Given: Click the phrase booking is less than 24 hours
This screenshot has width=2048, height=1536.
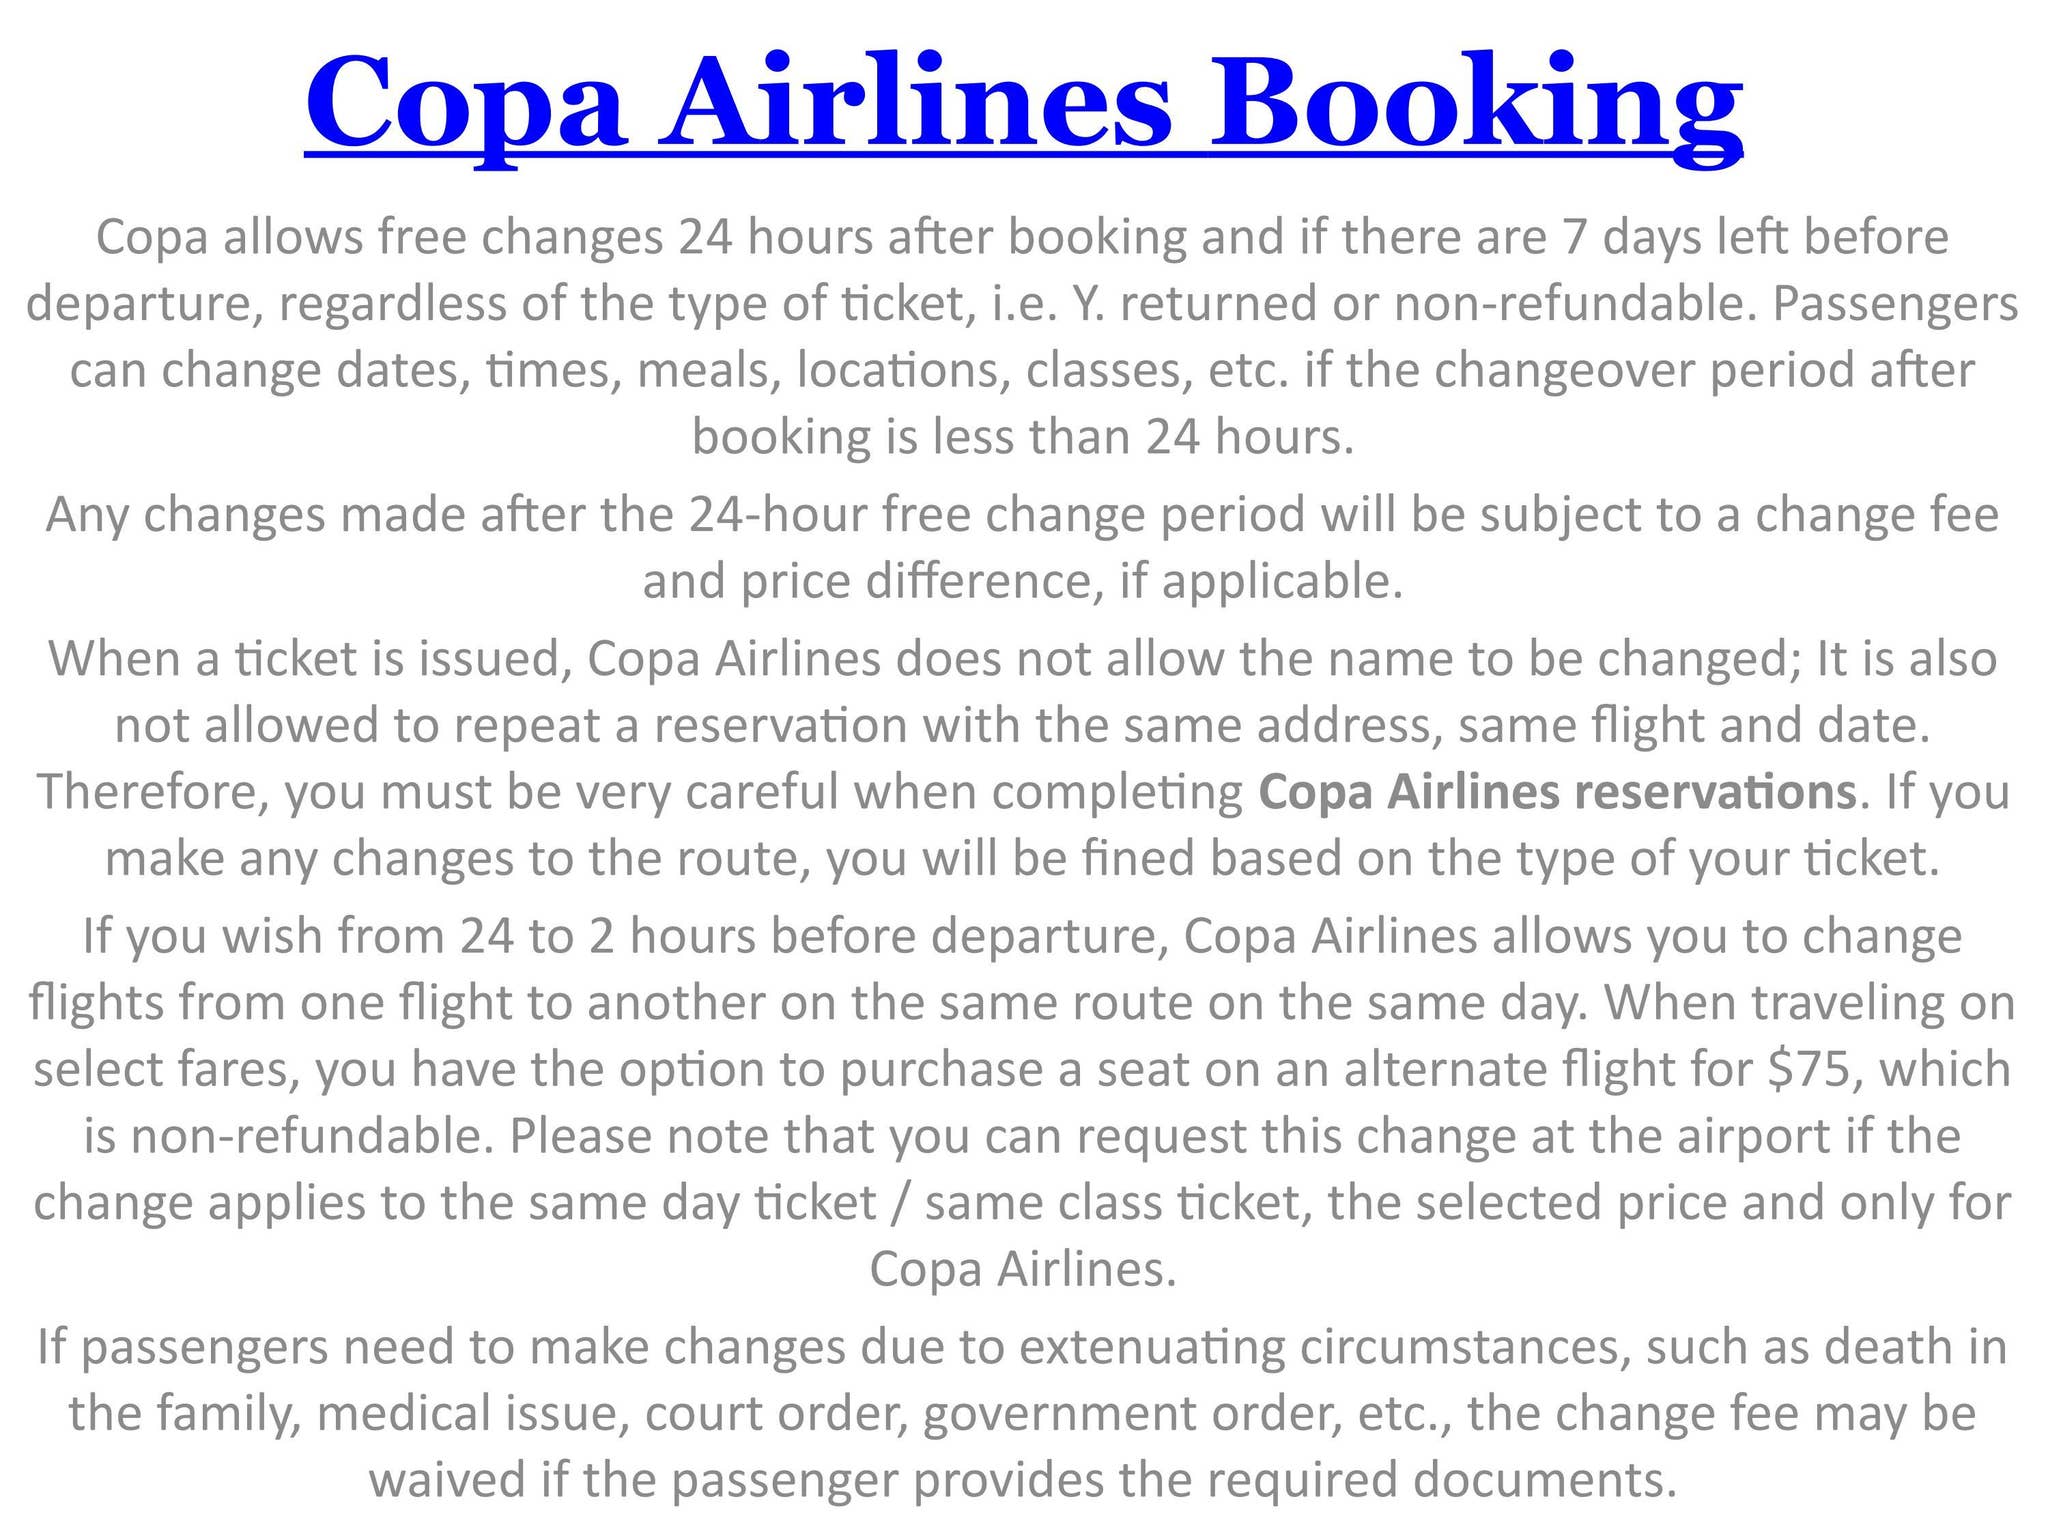Looking at the screenshot, I should pos(1022,437).
